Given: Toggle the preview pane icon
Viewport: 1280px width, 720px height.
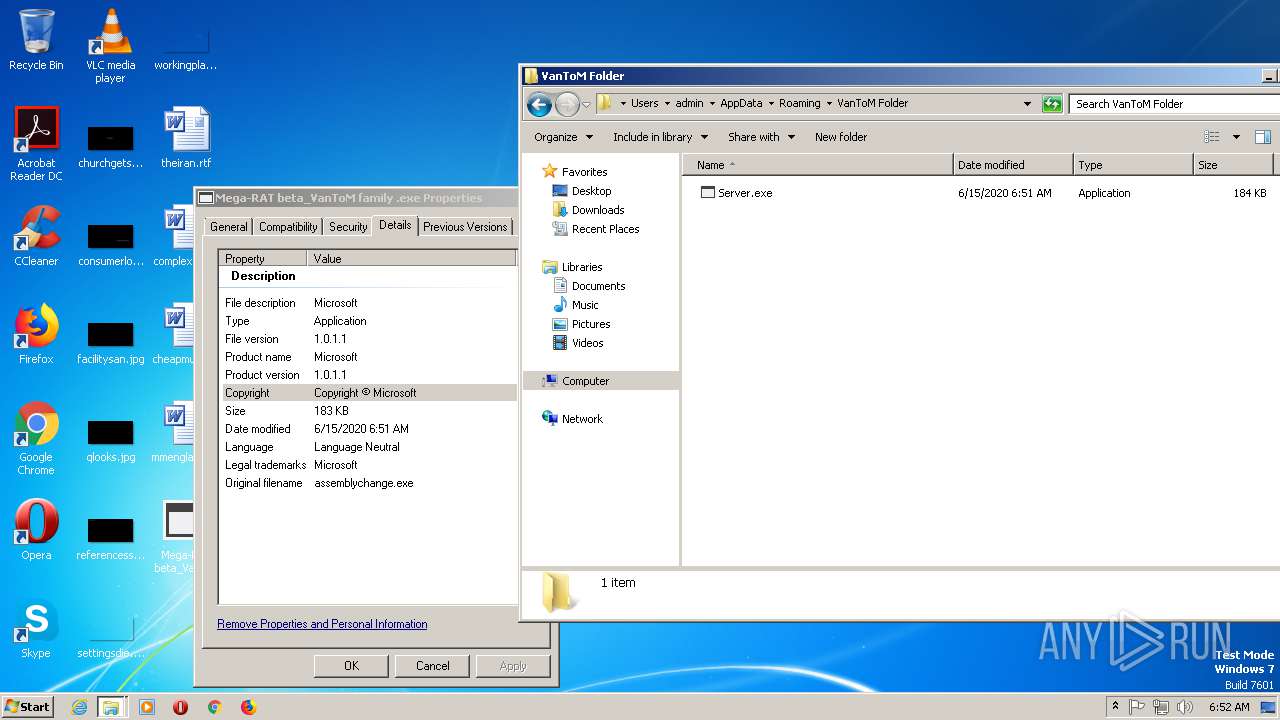Looking at the screenshot, I should coord(1262,137).
